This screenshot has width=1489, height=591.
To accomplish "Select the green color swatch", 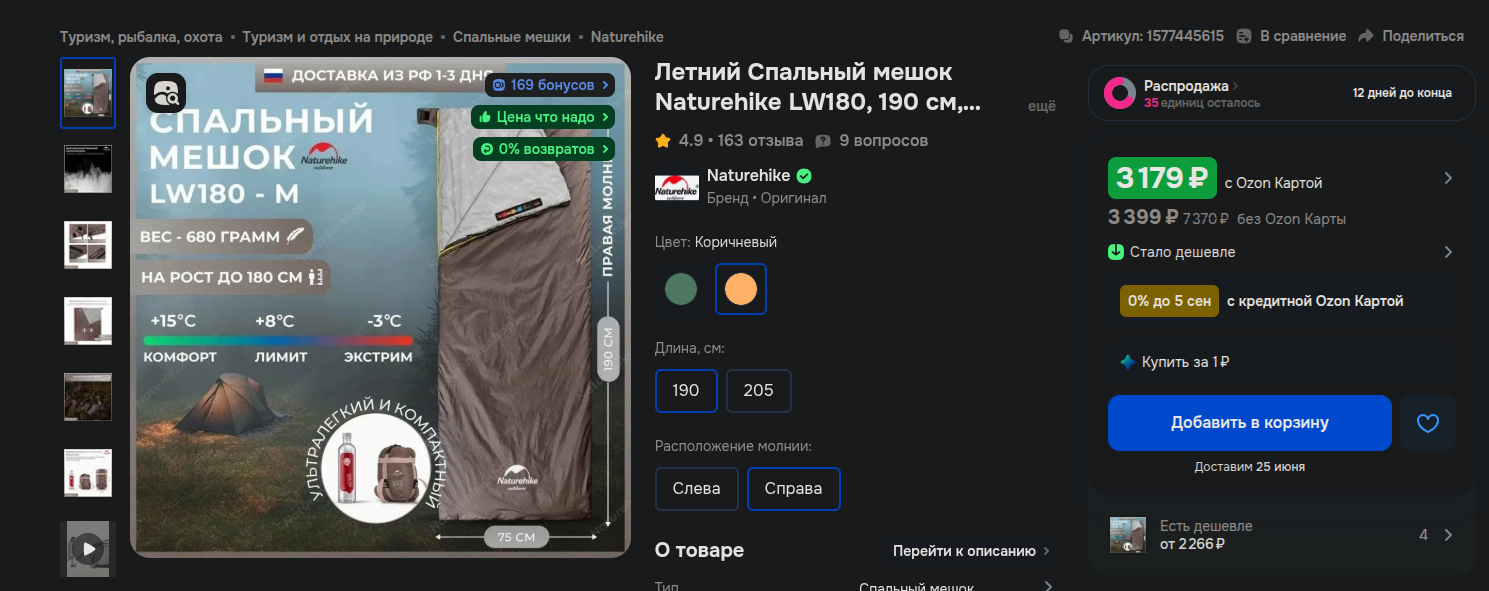I will [681, 289].
